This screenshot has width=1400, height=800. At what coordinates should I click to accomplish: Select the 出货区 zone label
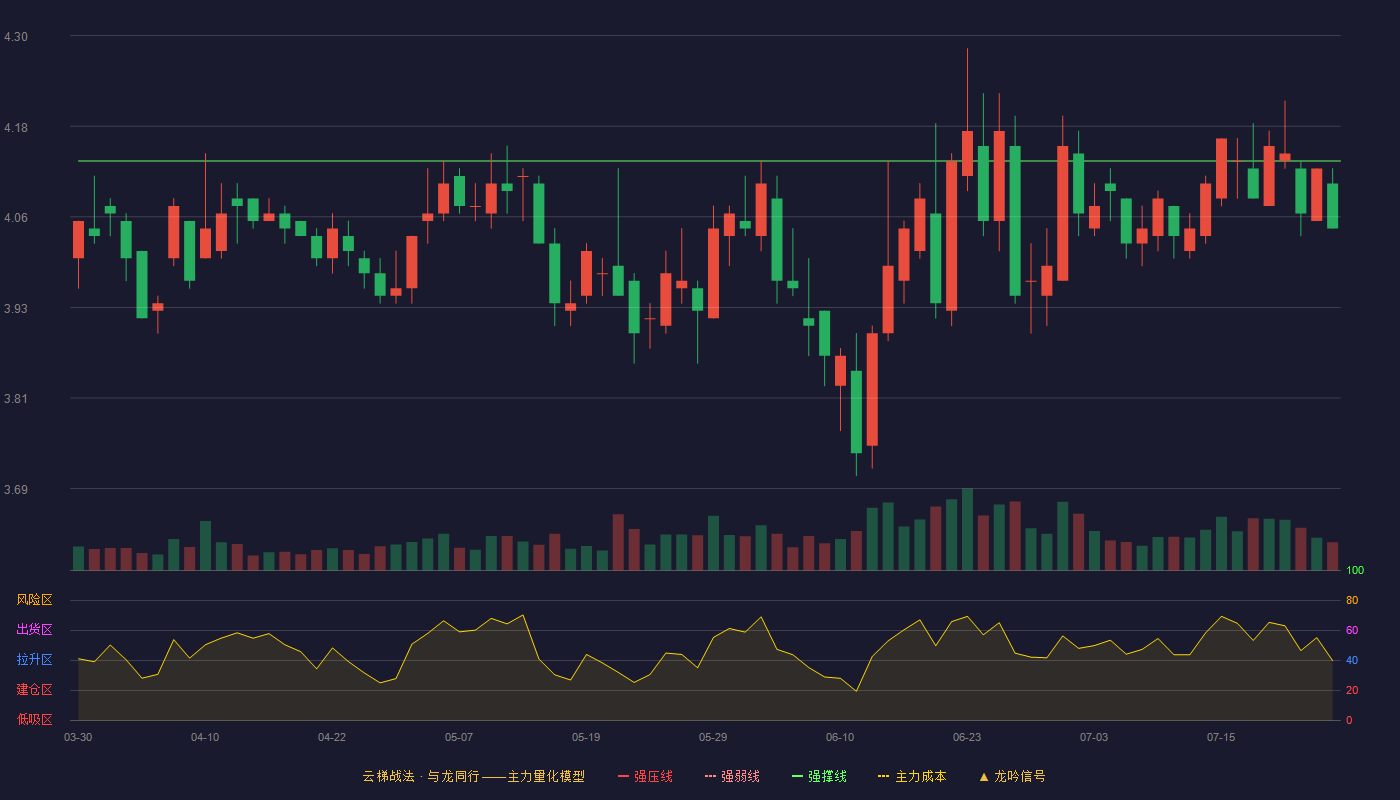pyautogui.click(x=35, y=630)
